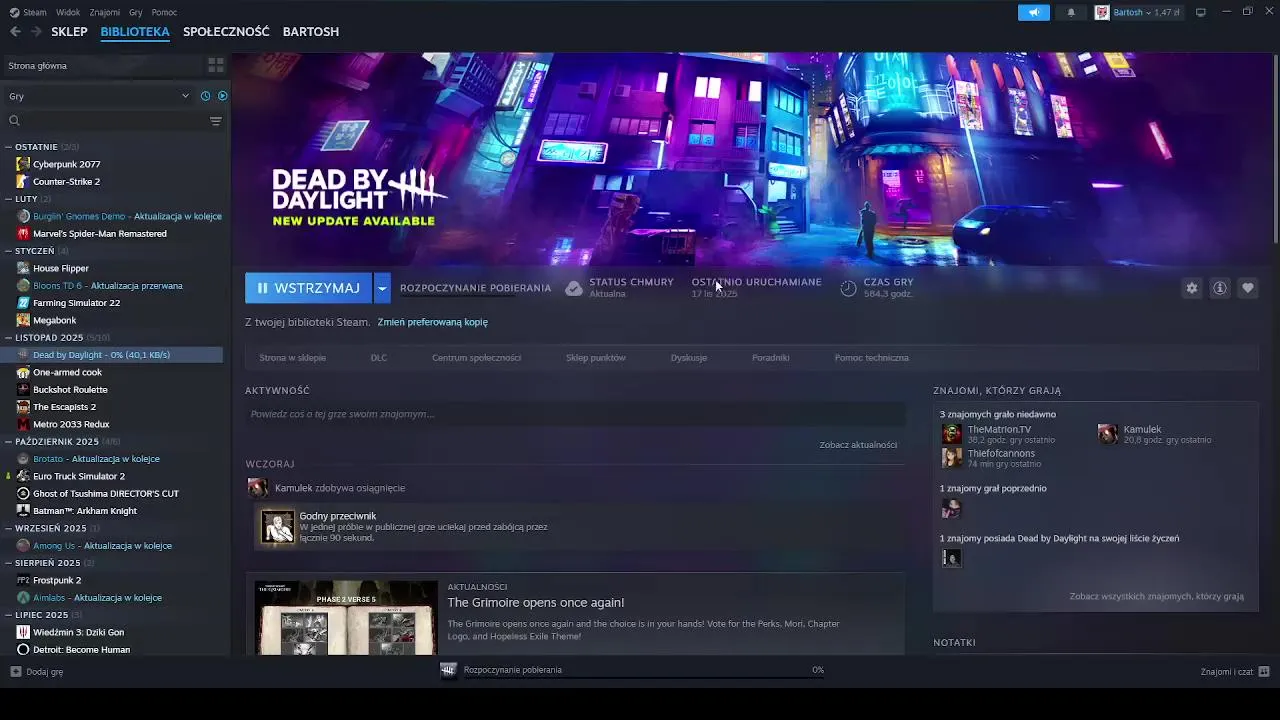Toggle recent activity clock filter
The height and width of the screenshot is (720, 1280).
coord(205,96)
